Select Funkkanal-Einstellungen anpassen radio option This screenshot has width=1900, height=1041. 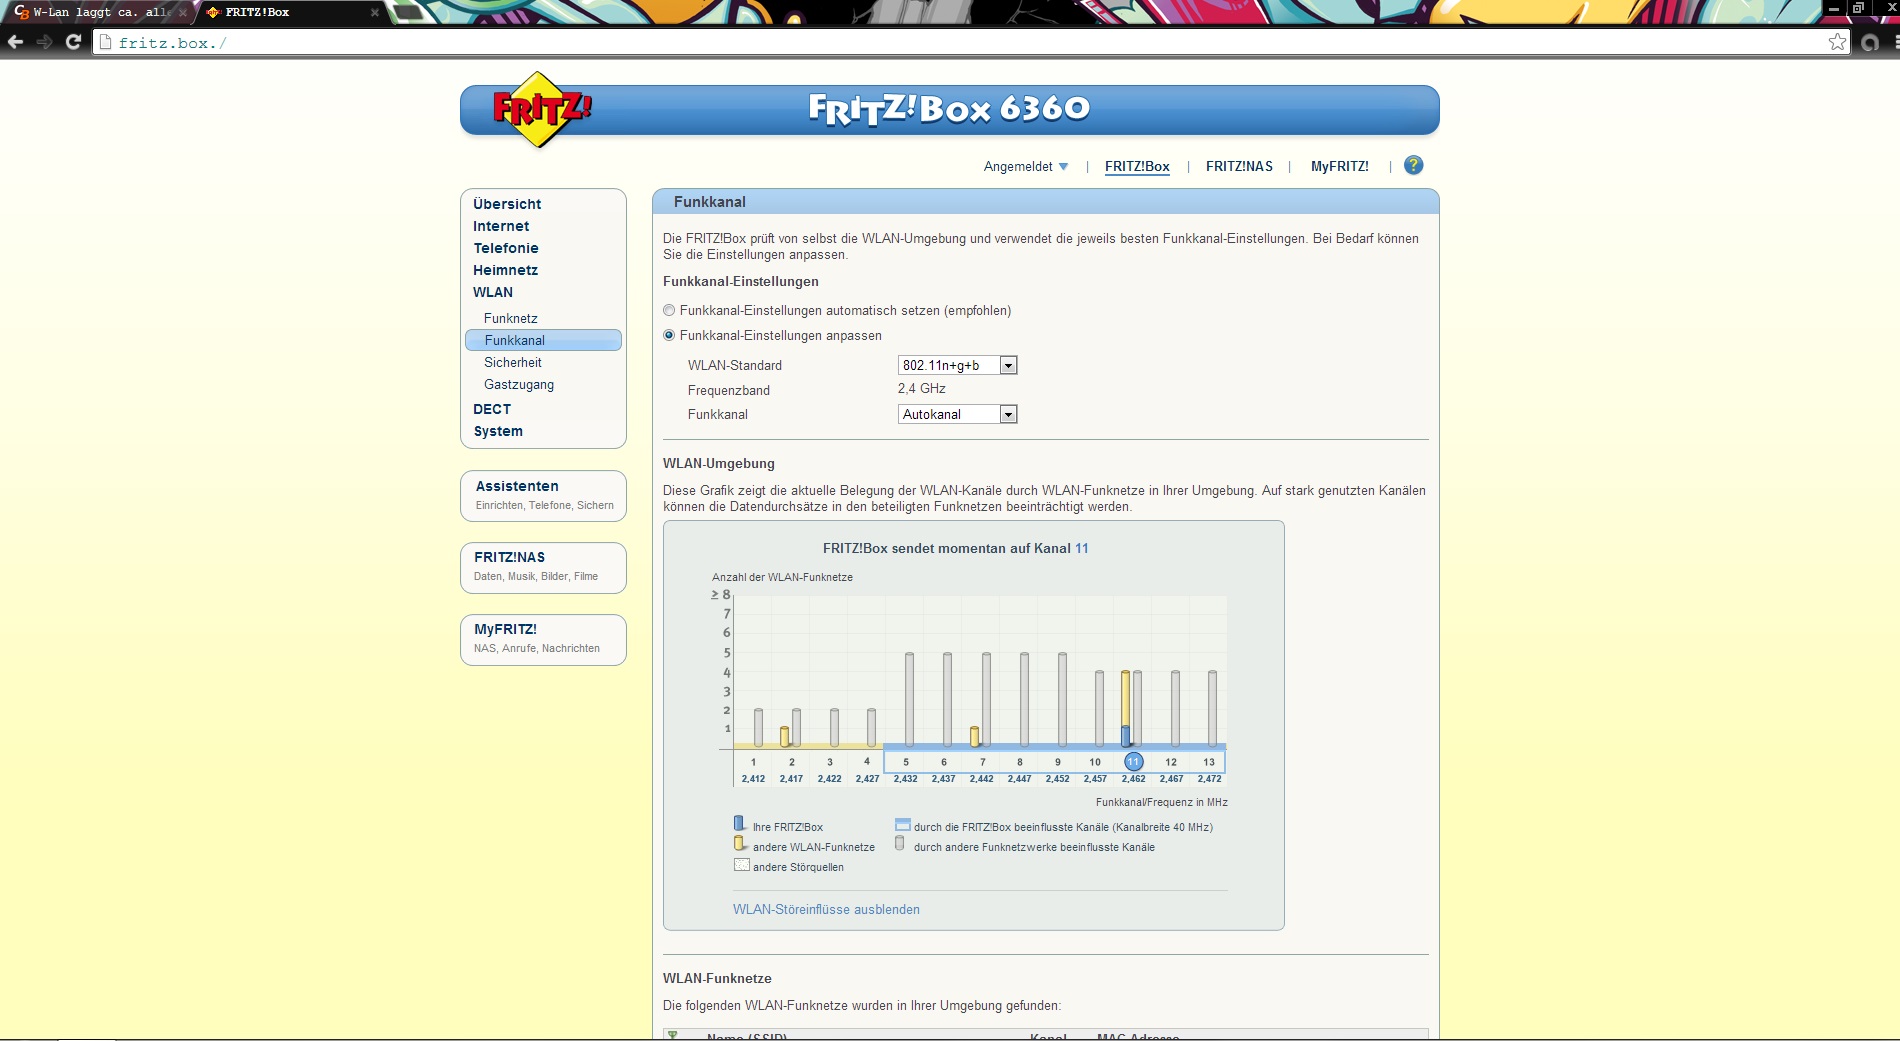(669, 335)
